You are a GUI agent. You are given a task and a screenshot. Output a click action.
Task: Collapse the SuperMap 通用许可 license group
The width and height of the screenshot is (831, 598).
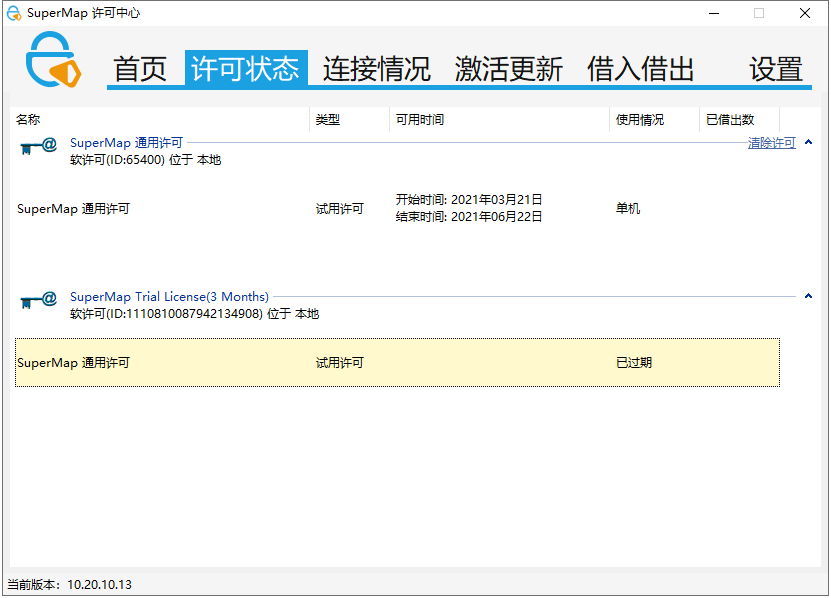click(808, 142)
